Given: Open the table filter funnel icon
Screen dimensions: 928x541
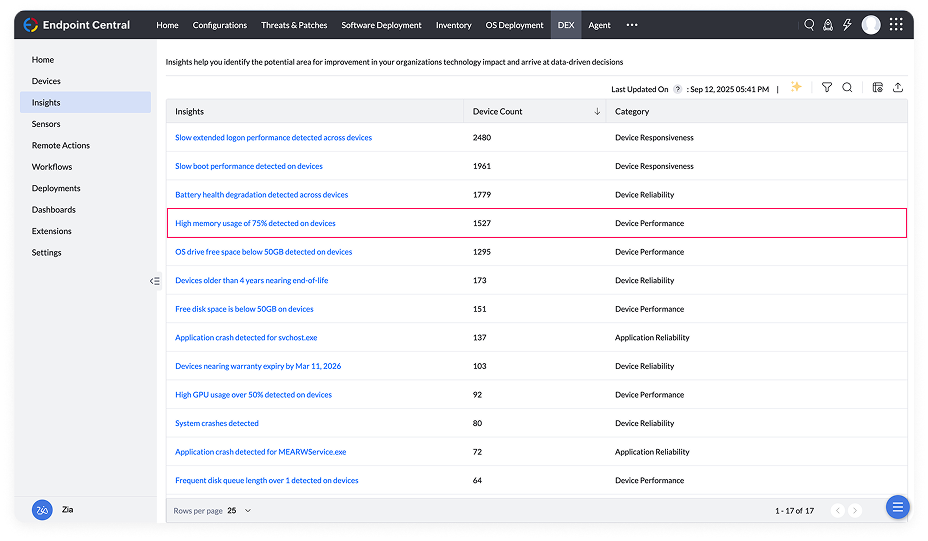Looking at the screenshot, I should 827,88.
